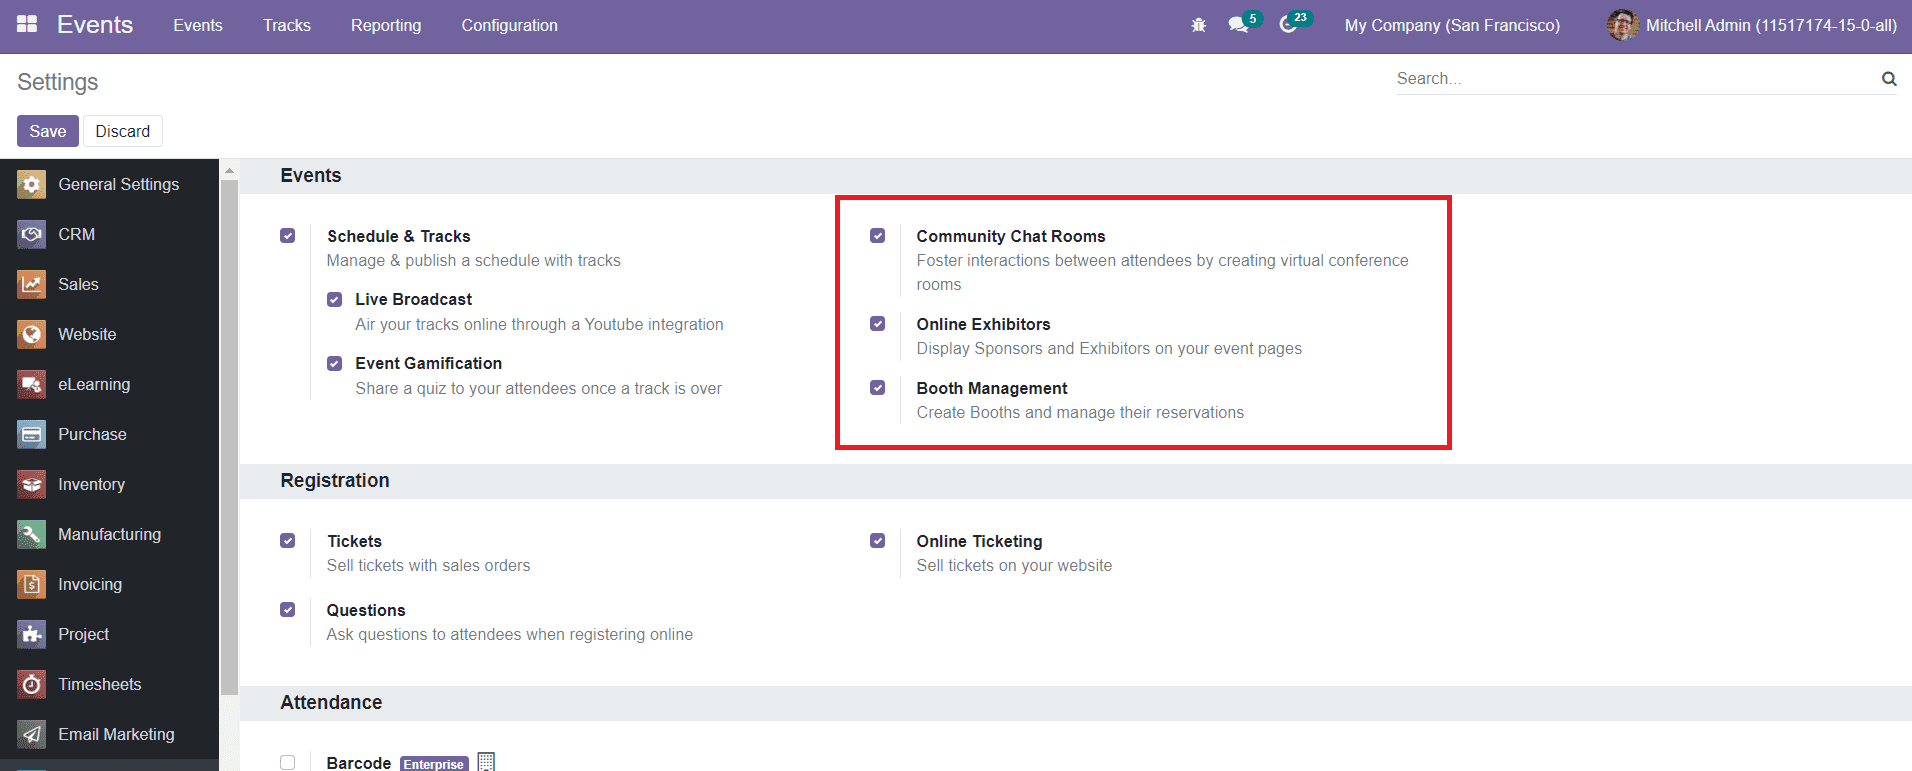Screen dimensions: 1912x771
Task: Open the Configuration menu
Action: tap(510, 25)
